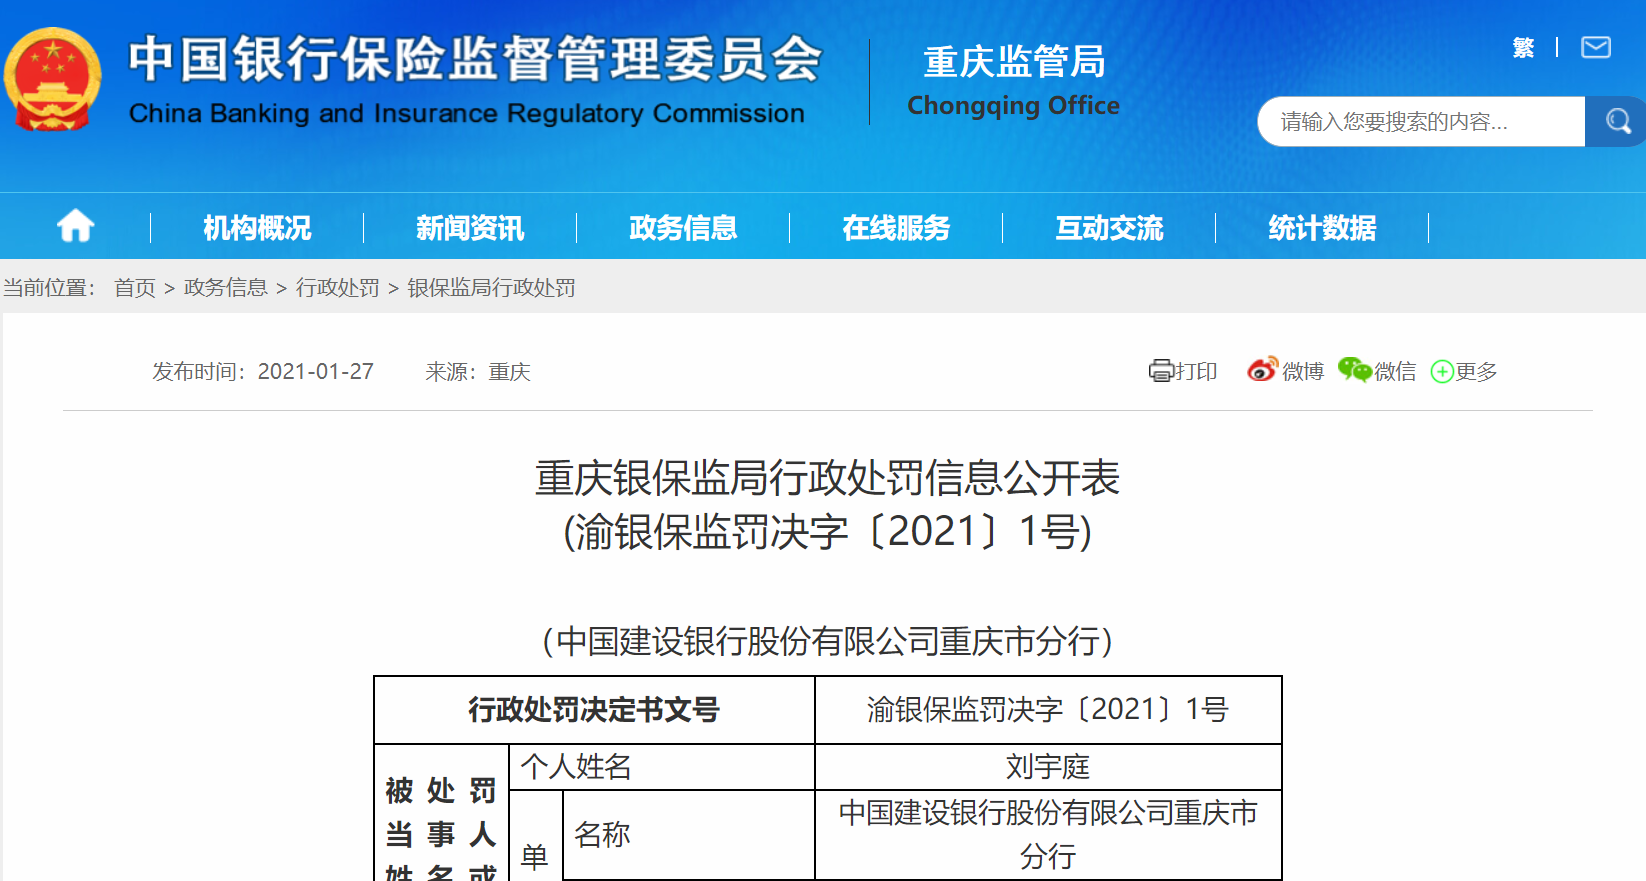Screen dimensions: 1646x881
Task: Open the 政务信息 menu
Action: coord(683,228)
